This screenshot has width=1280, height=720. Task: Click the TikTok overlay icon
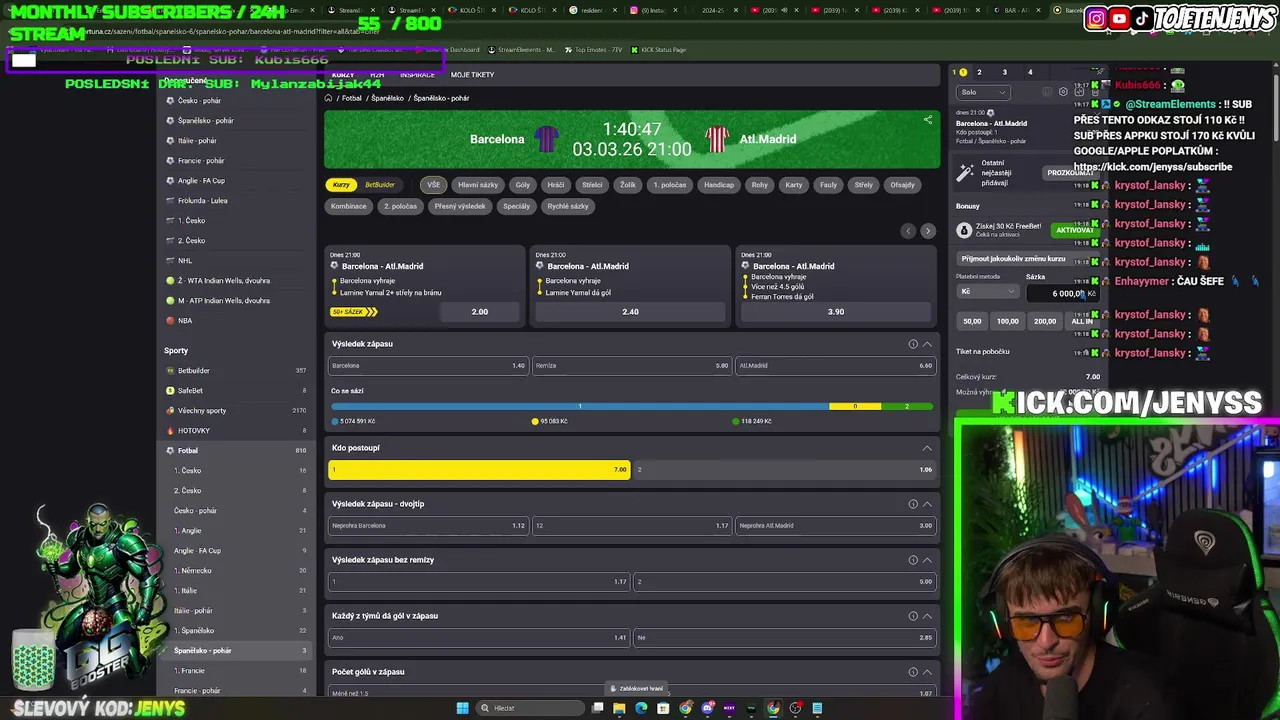click(1141, 18)
